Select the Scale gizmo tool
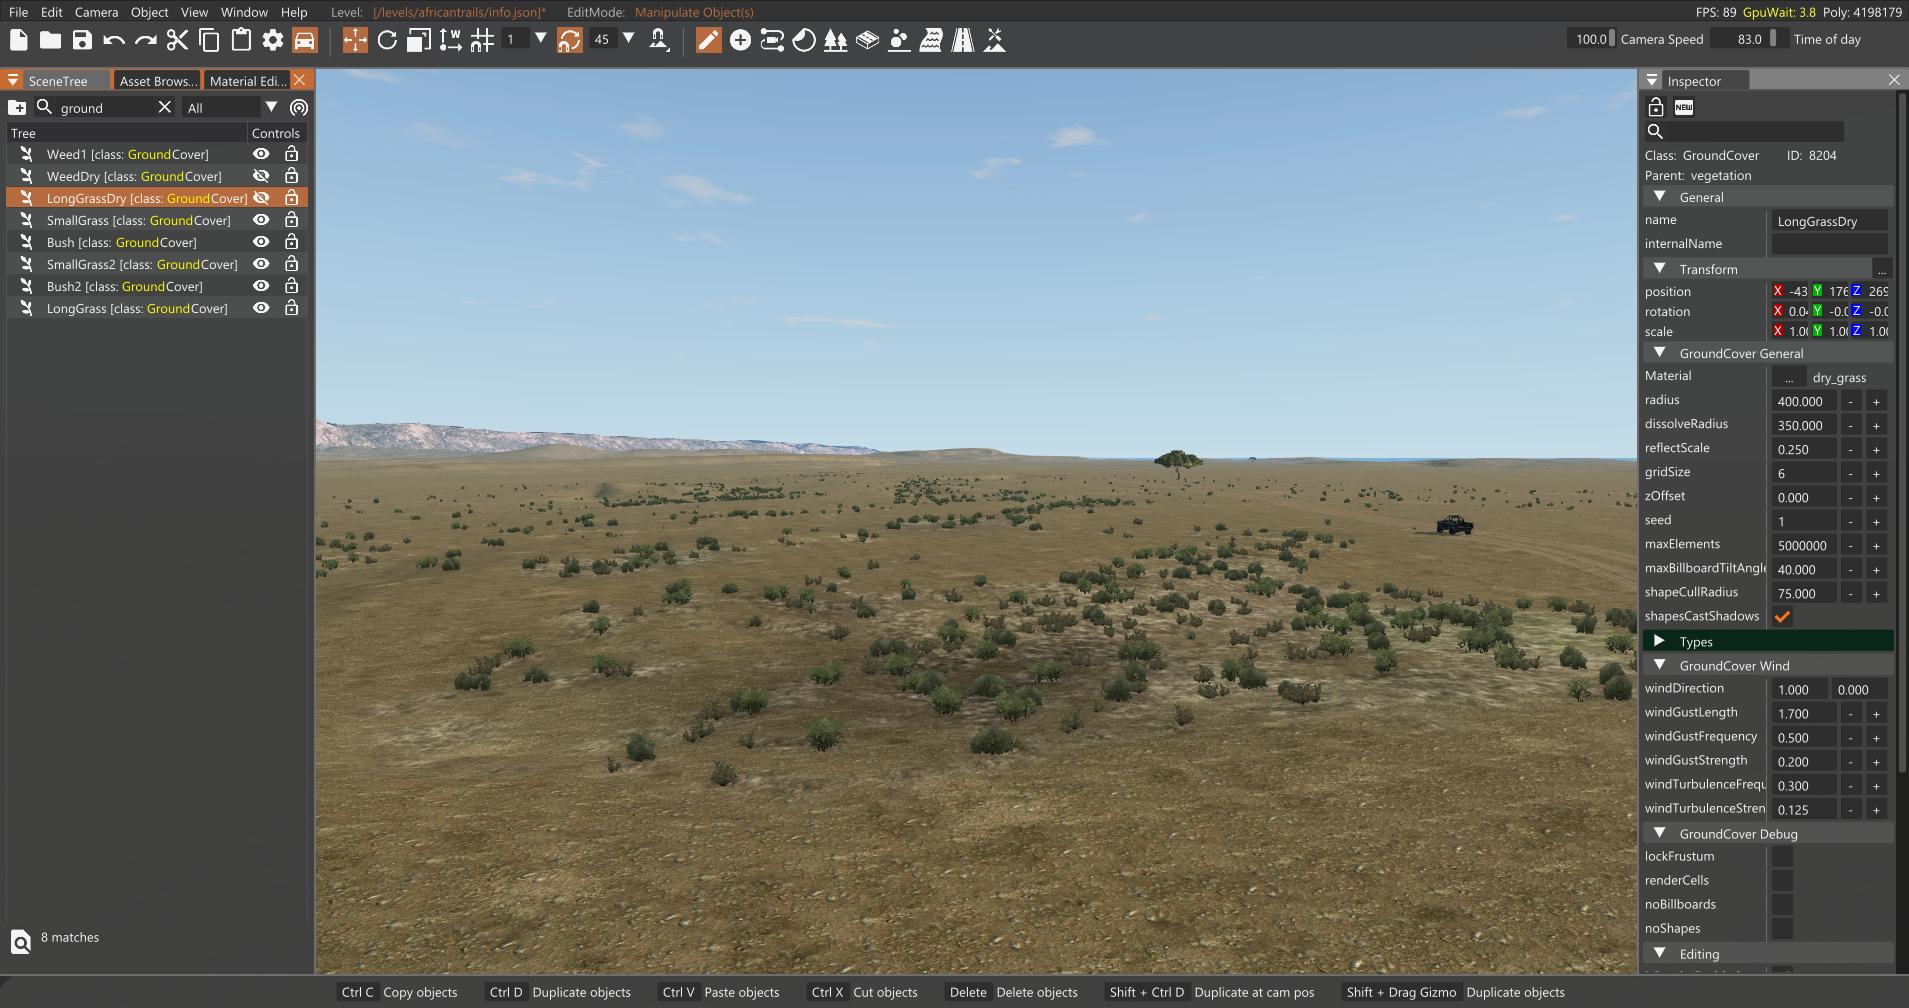1909x1008 pixels. tap(419, 40)
